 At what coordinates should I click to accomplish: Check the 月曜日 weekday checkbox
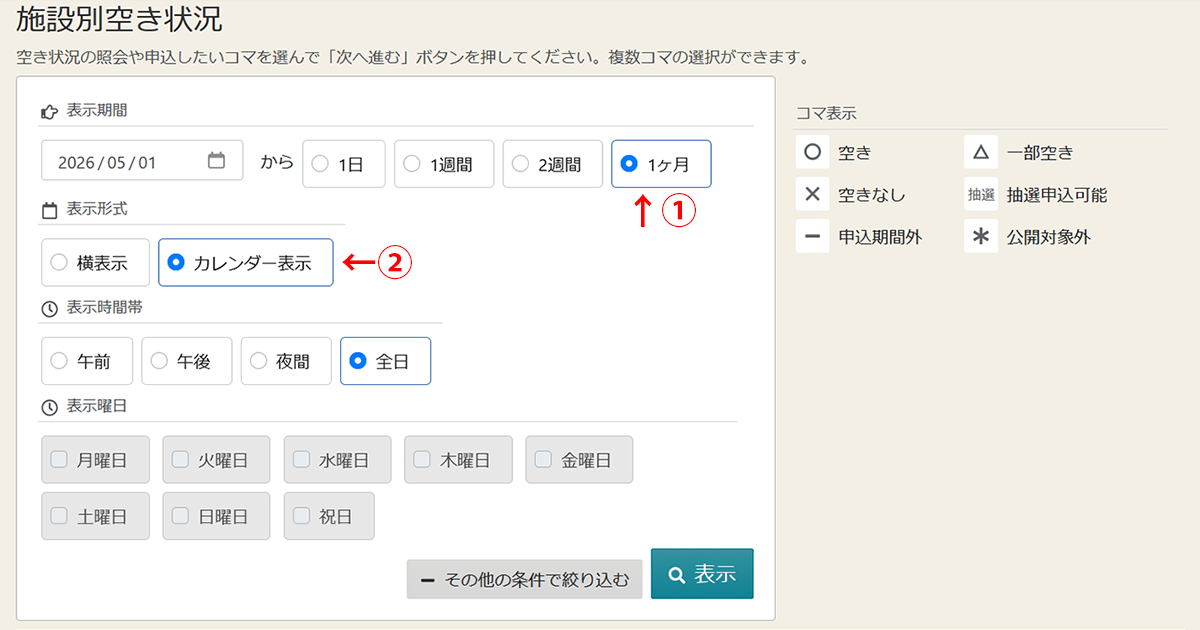pos(59,460)
